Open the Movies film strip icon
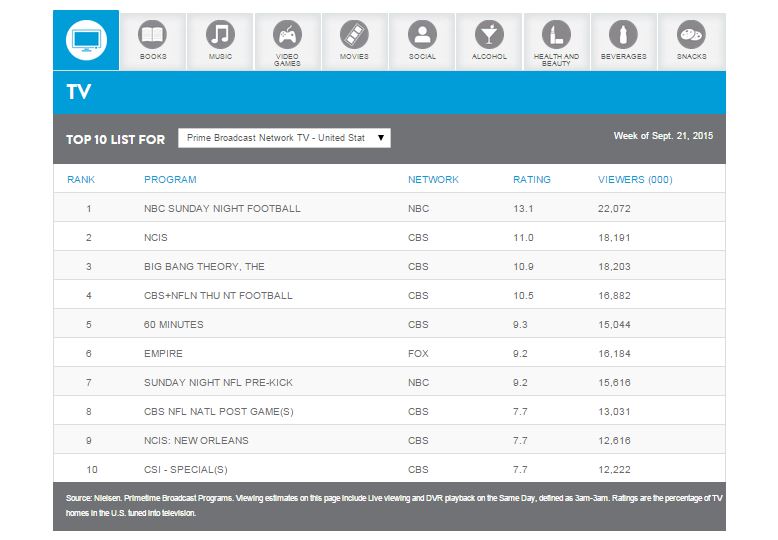Screen dimensions: 778x540 354,35
